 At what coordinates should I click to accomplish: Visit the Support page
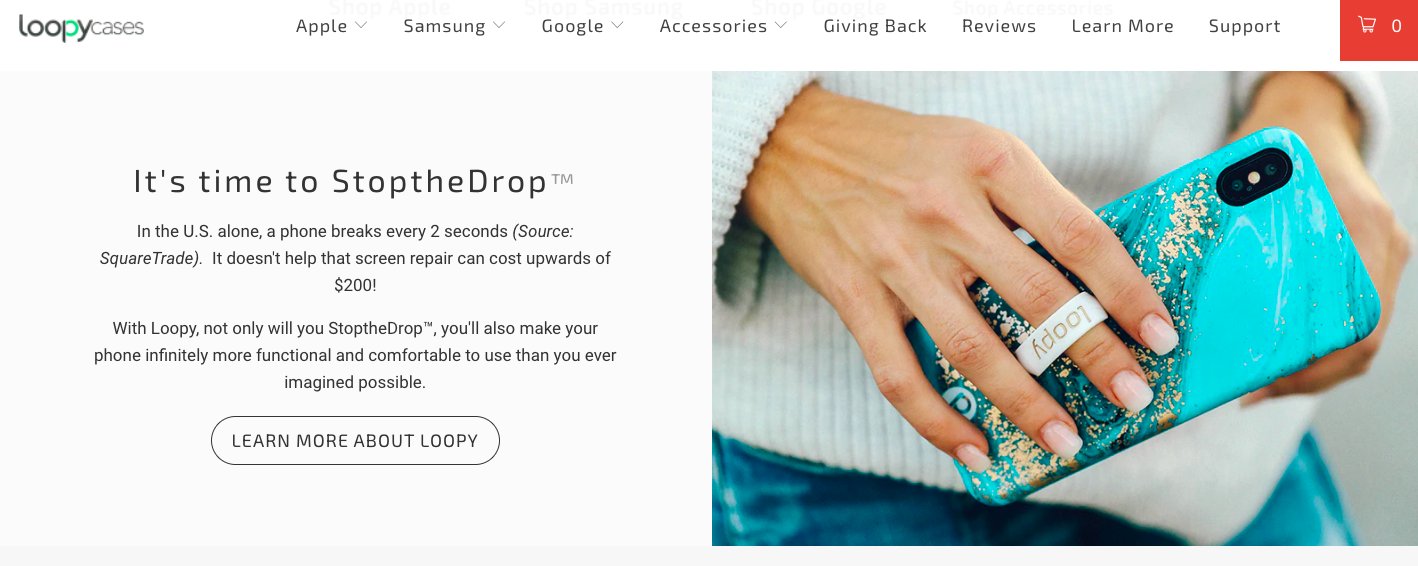pyautogui.click(x=1244, y=27)
